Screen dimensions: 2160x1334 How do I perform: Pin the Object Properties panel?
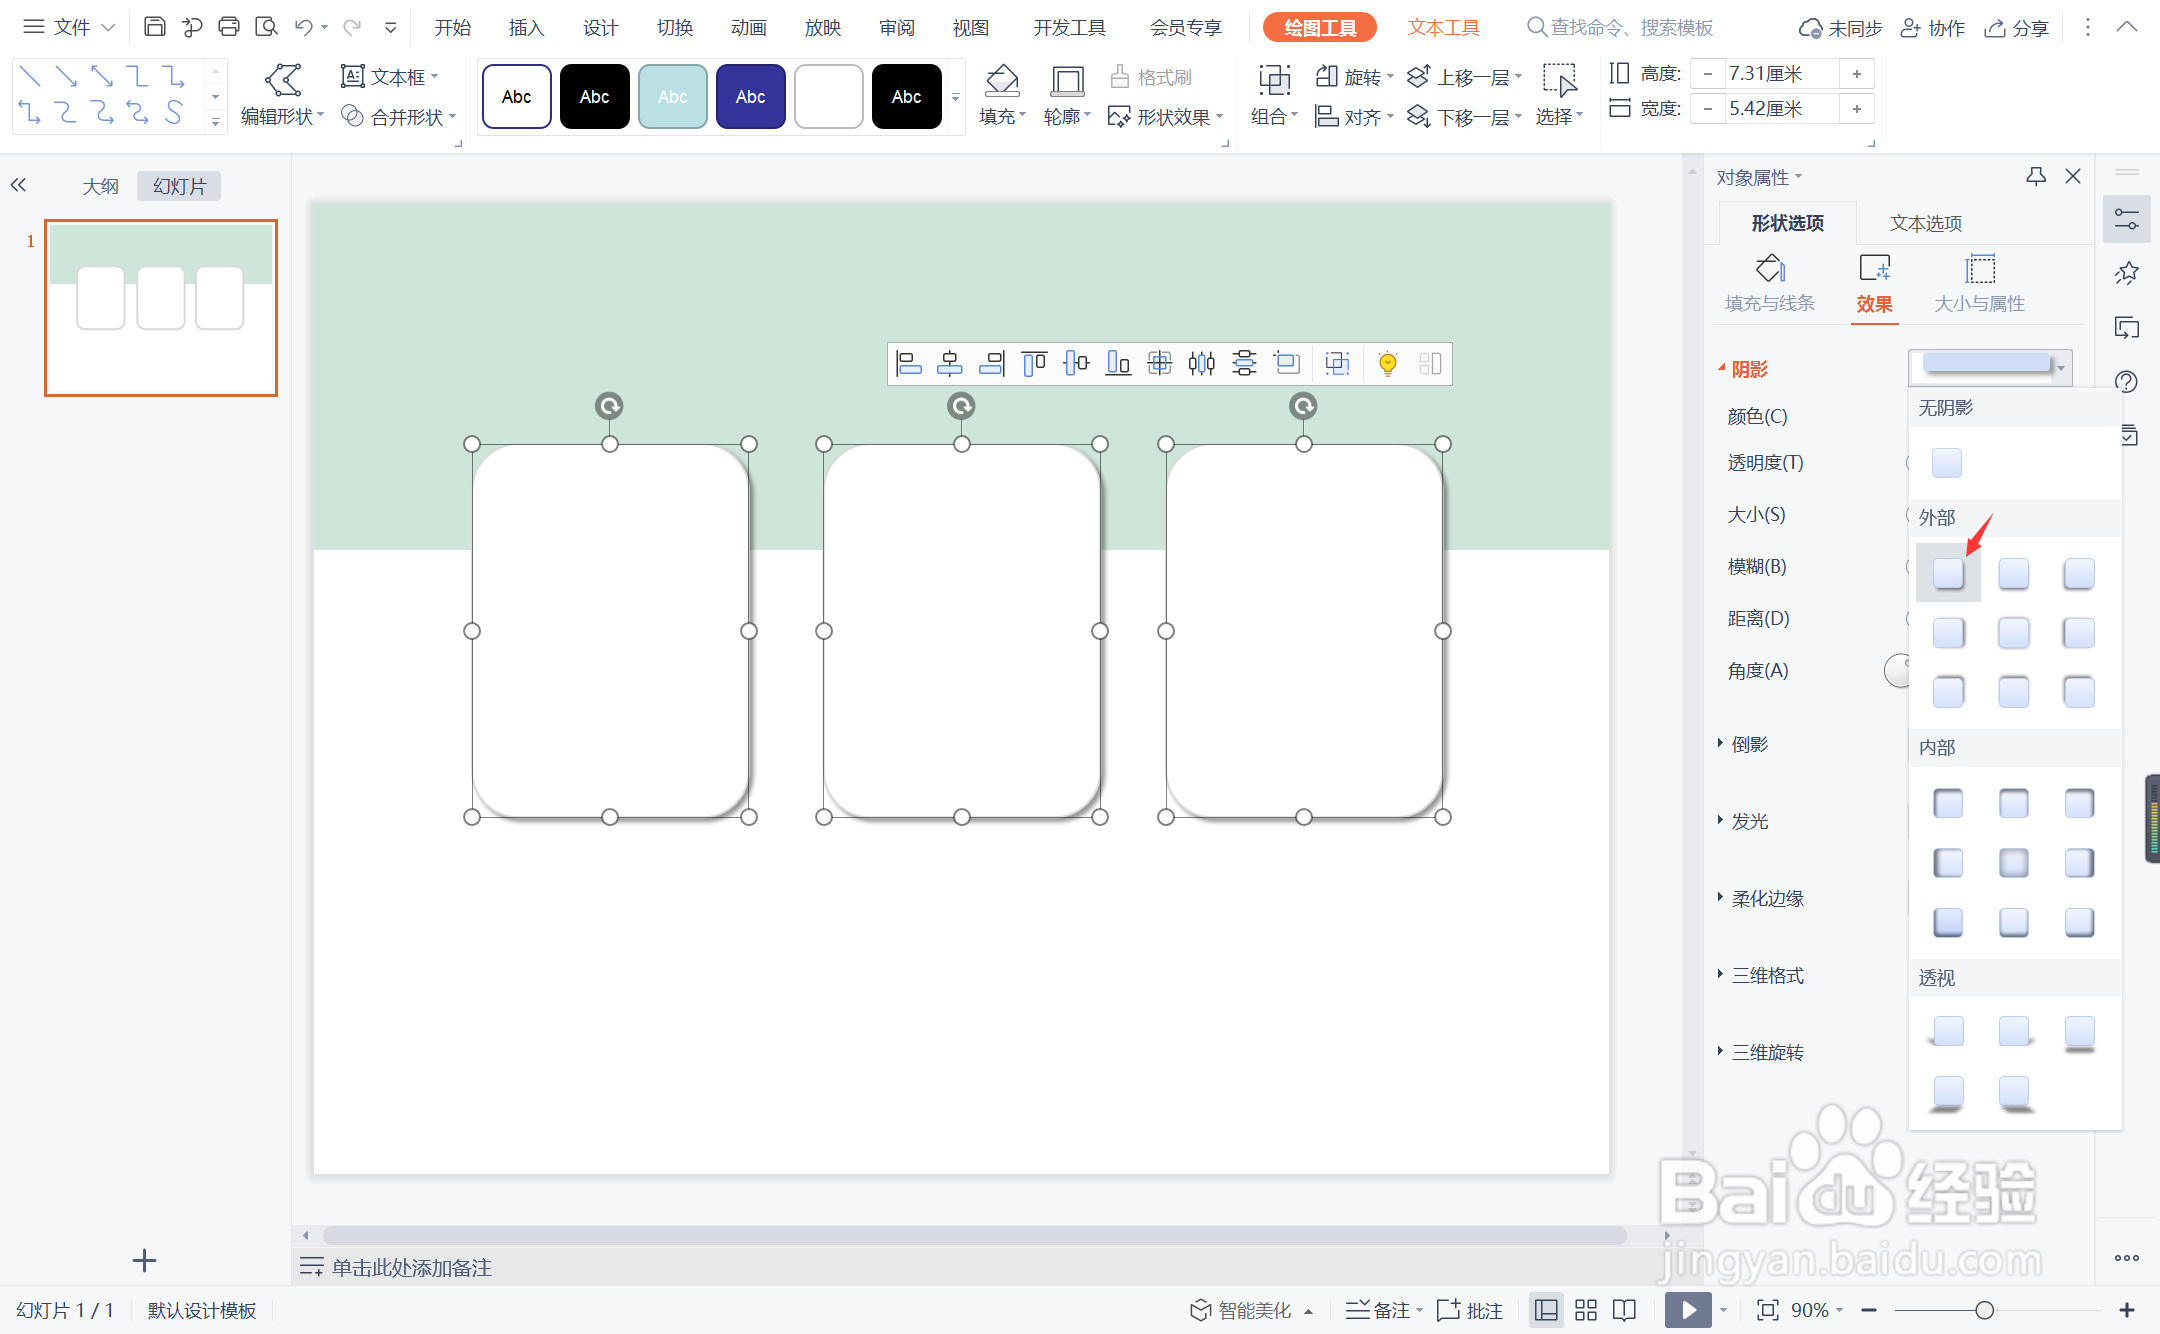[2035, 177]
